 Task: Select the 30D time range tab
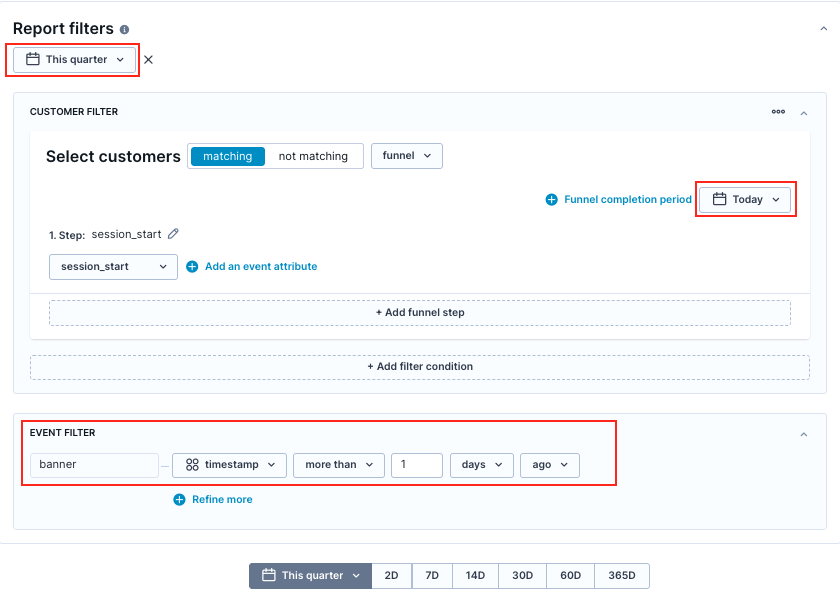tap(522, 575)
